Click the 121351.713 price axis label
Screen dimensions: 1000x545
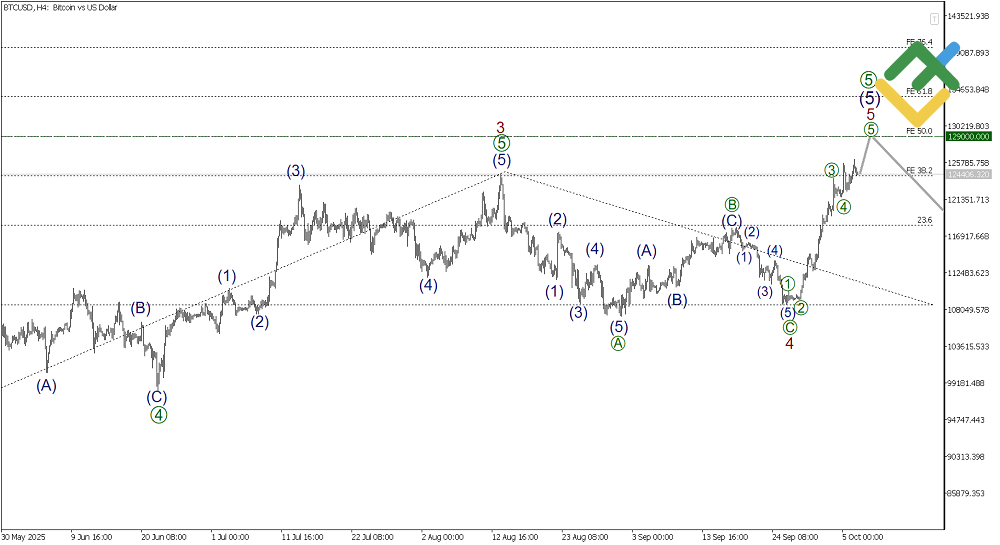[969, 200]
